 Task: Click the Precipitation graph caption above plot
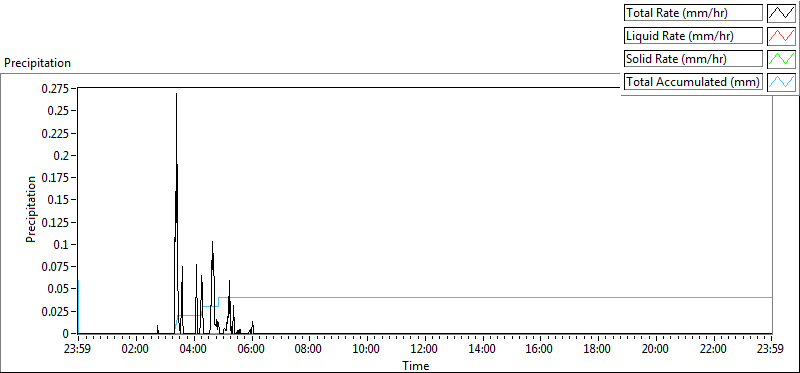pyautogui.click(x=37, y=63)
